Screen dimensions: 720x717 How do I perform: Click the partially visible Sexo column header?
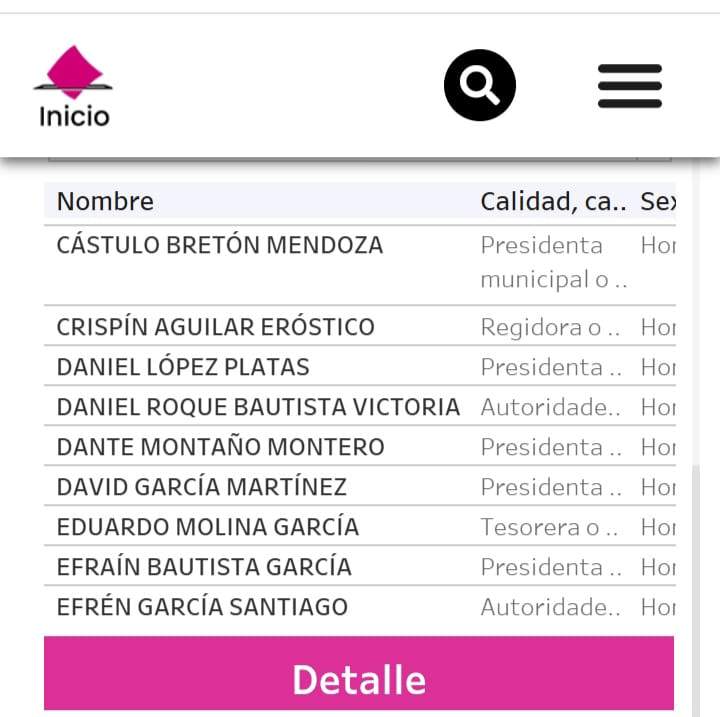[658, 201]
